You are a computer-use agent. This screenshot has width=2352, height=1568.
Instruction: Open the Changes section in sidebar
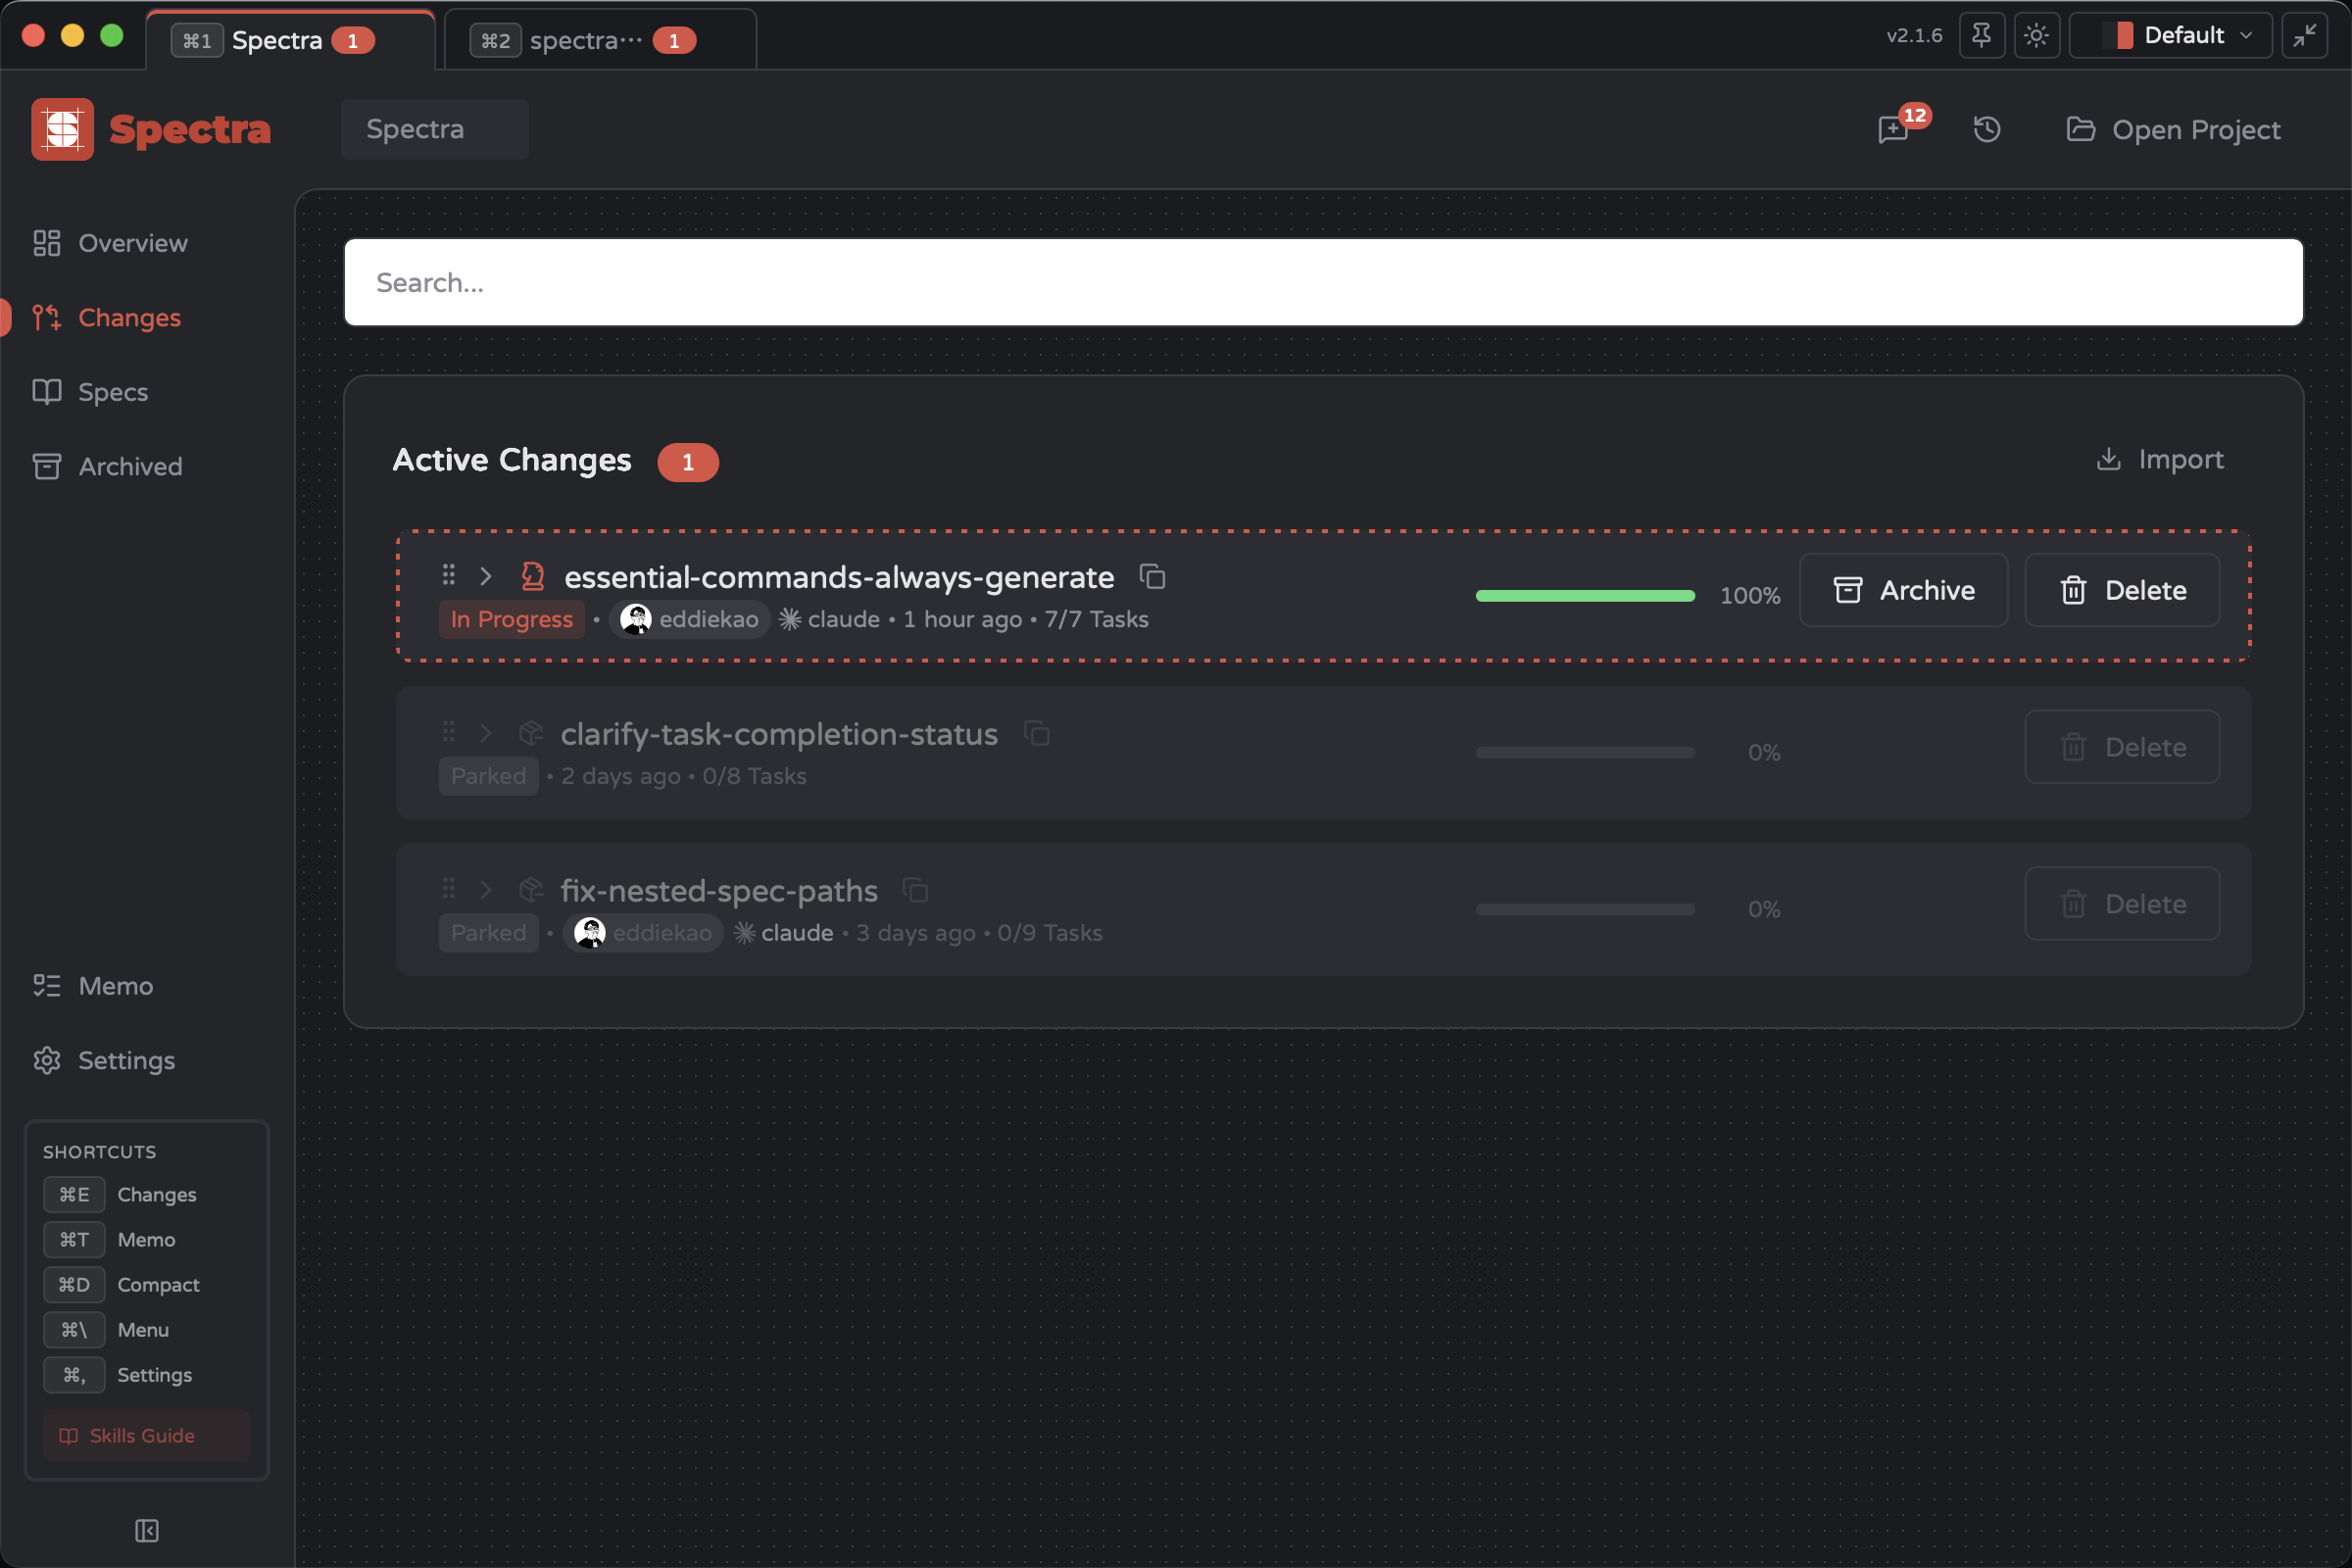129,317
